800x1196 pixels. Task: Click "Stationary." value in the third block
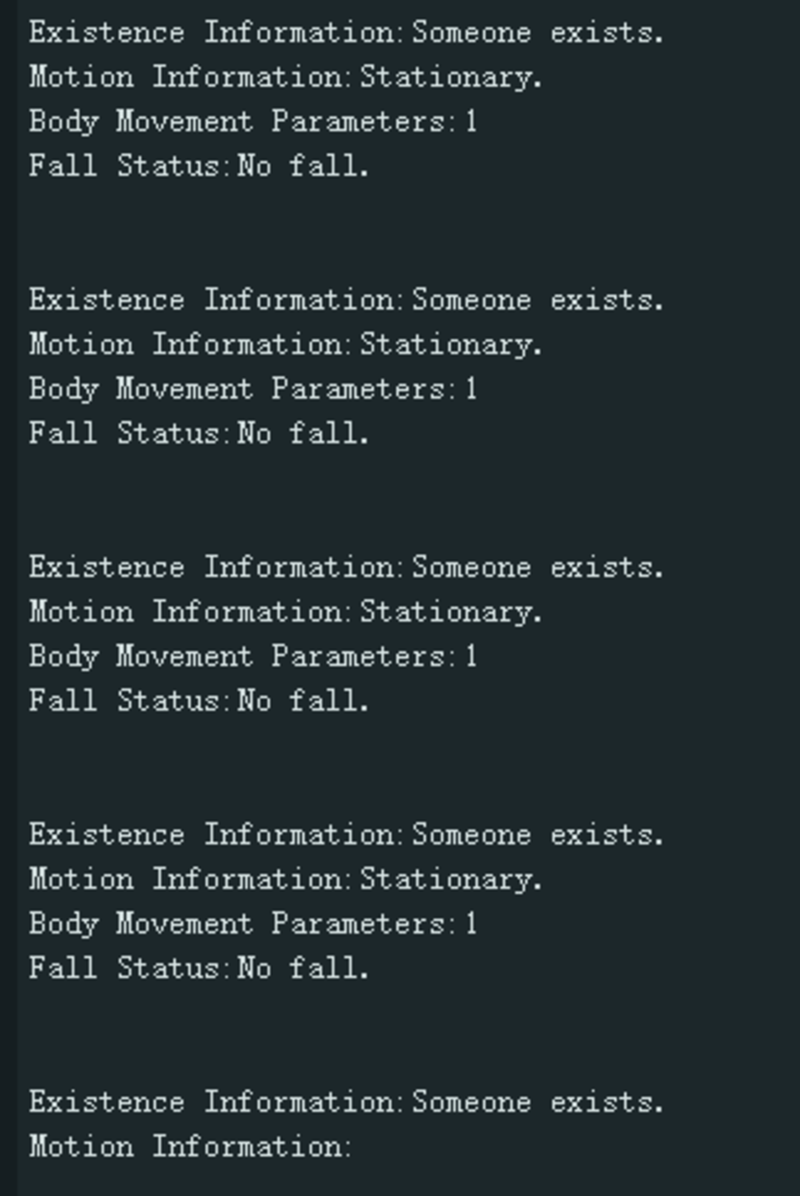point(451,612)
